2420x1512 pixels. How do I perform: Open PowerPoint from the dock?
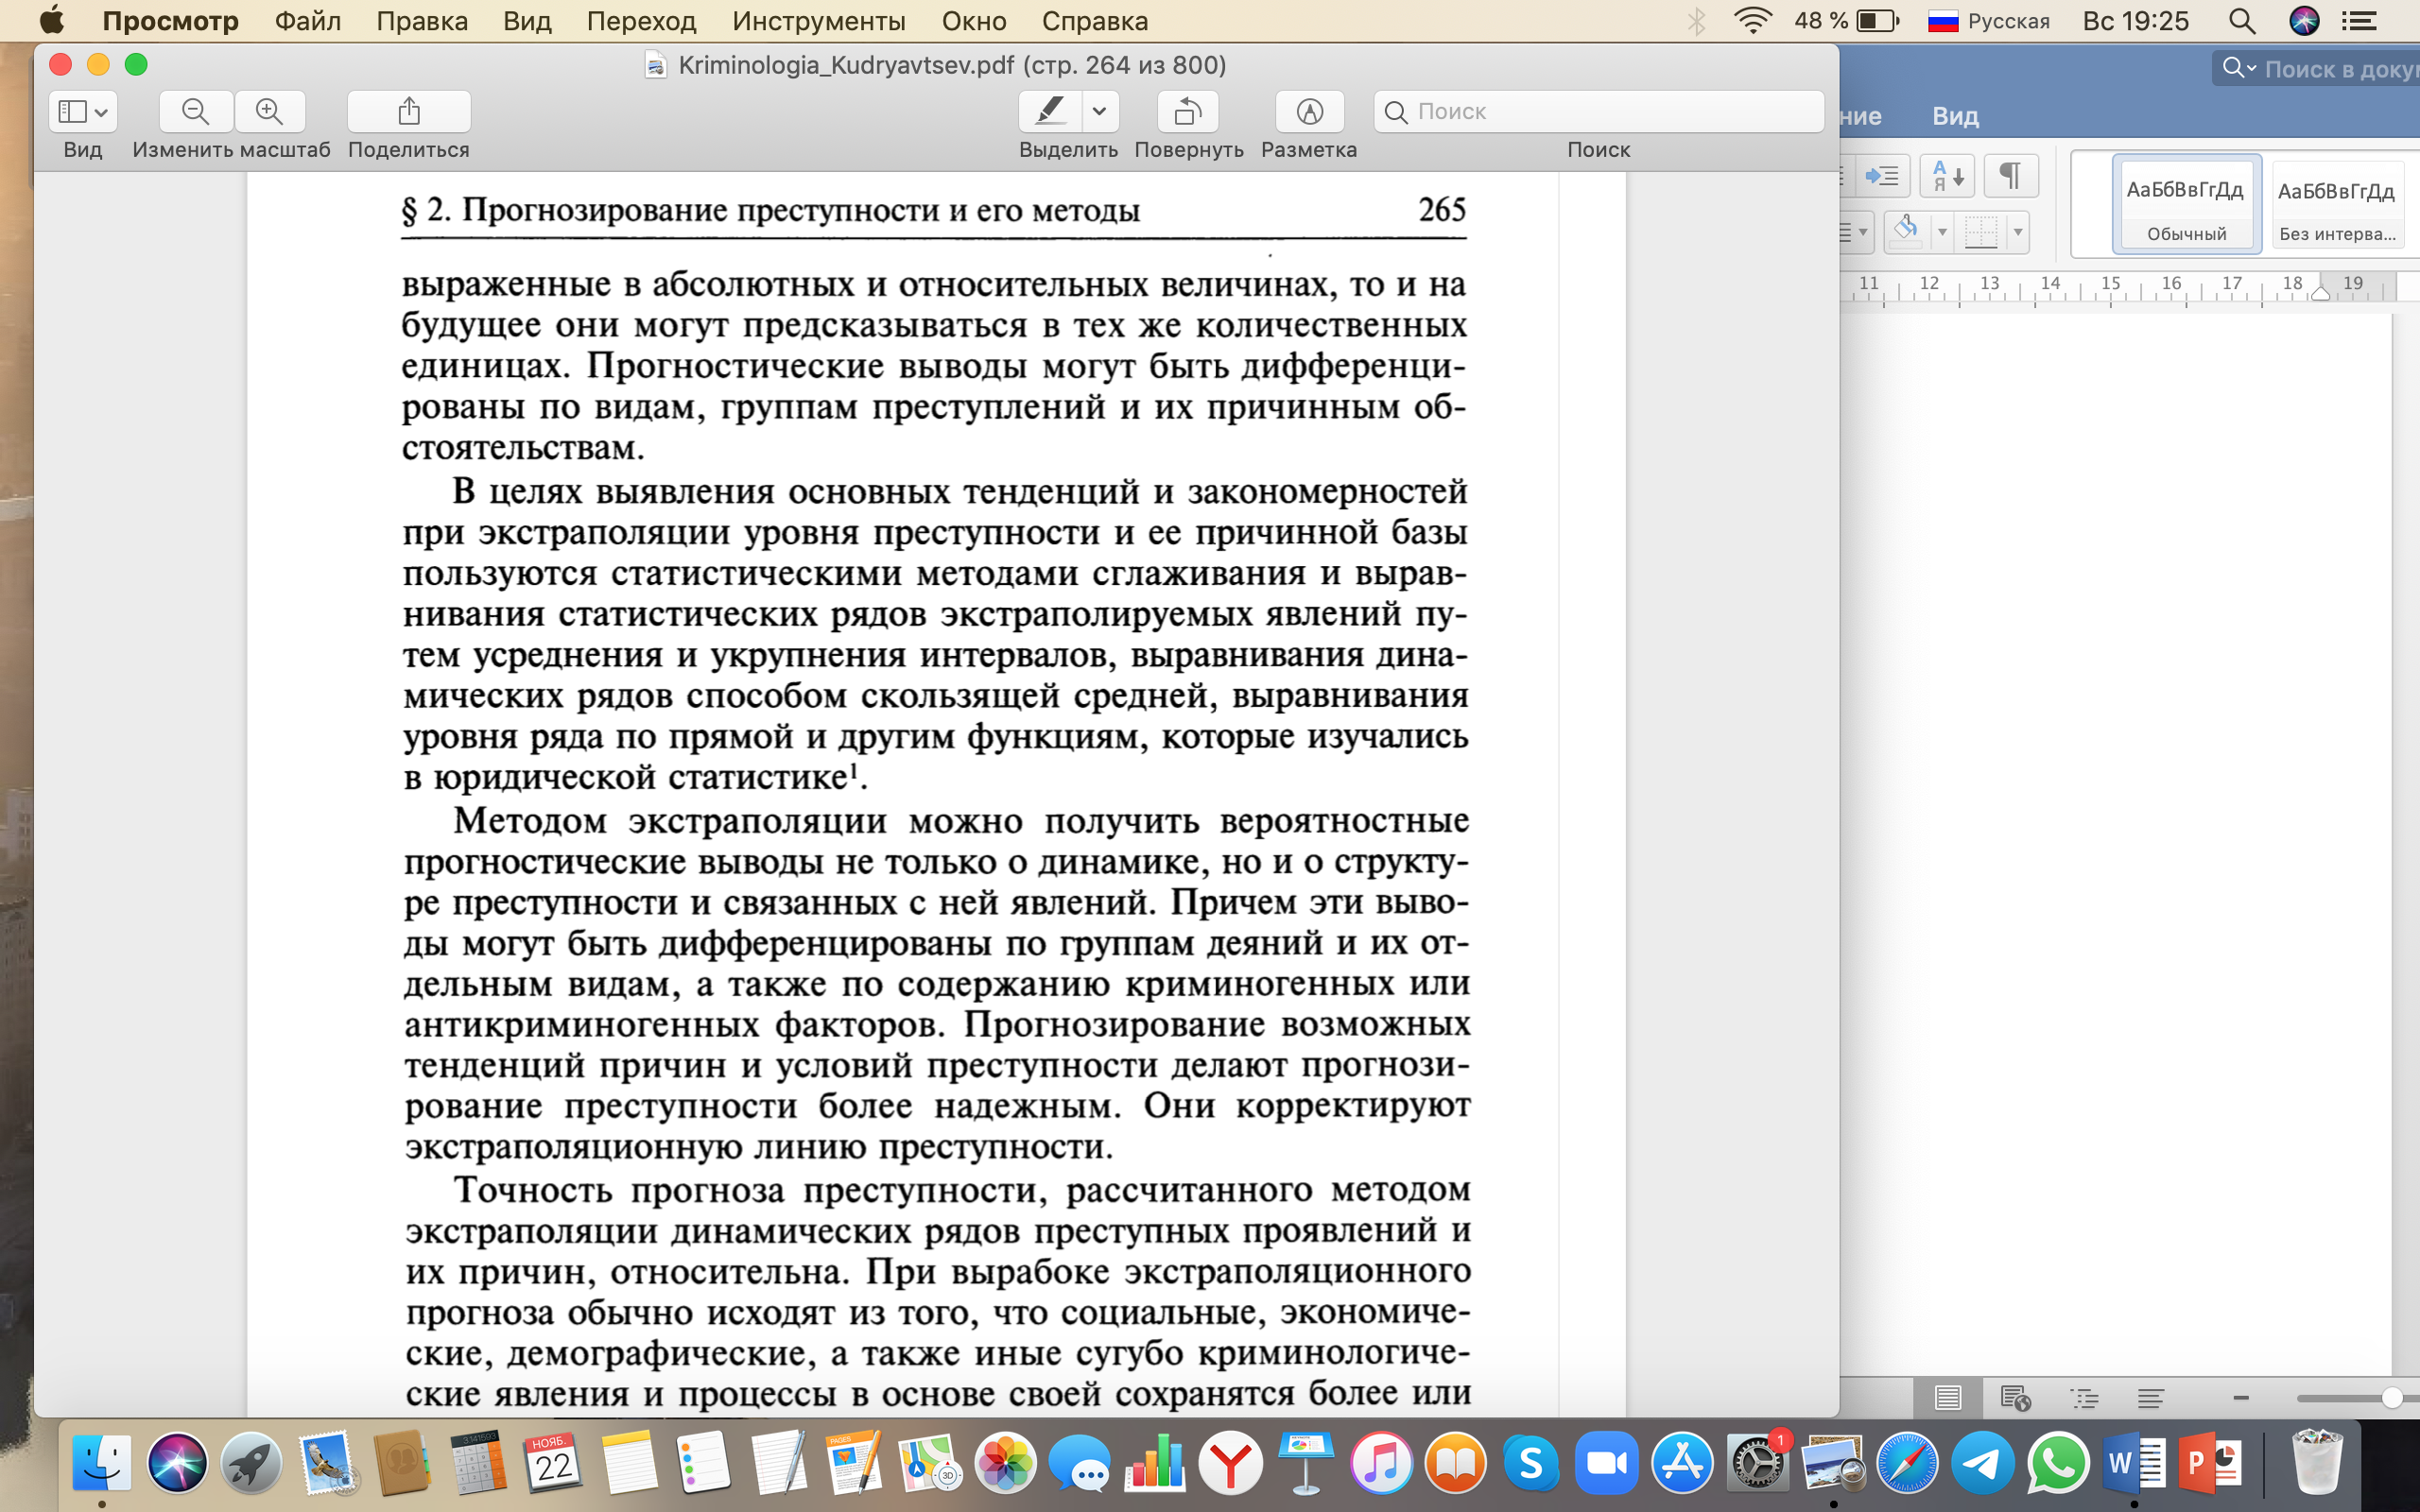pos(2209,1463)
